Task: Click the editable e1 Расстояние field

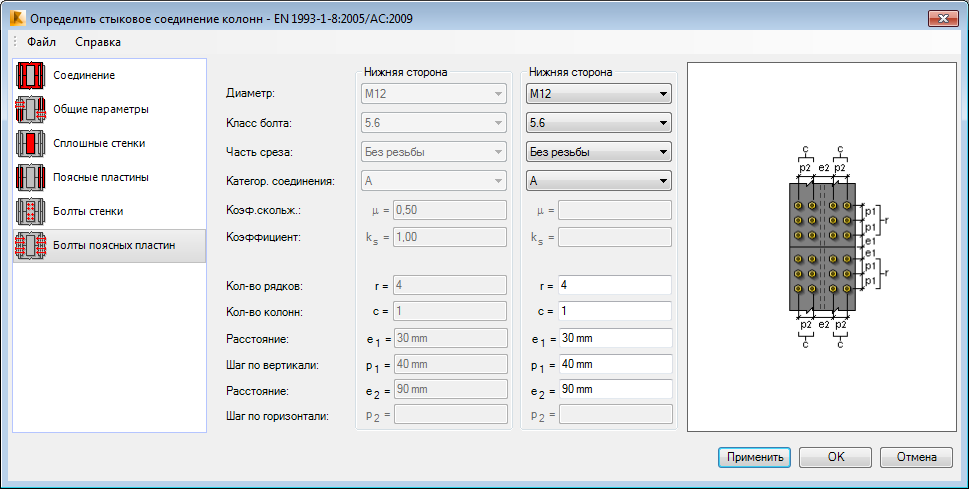Action: (x=614, y=337)
